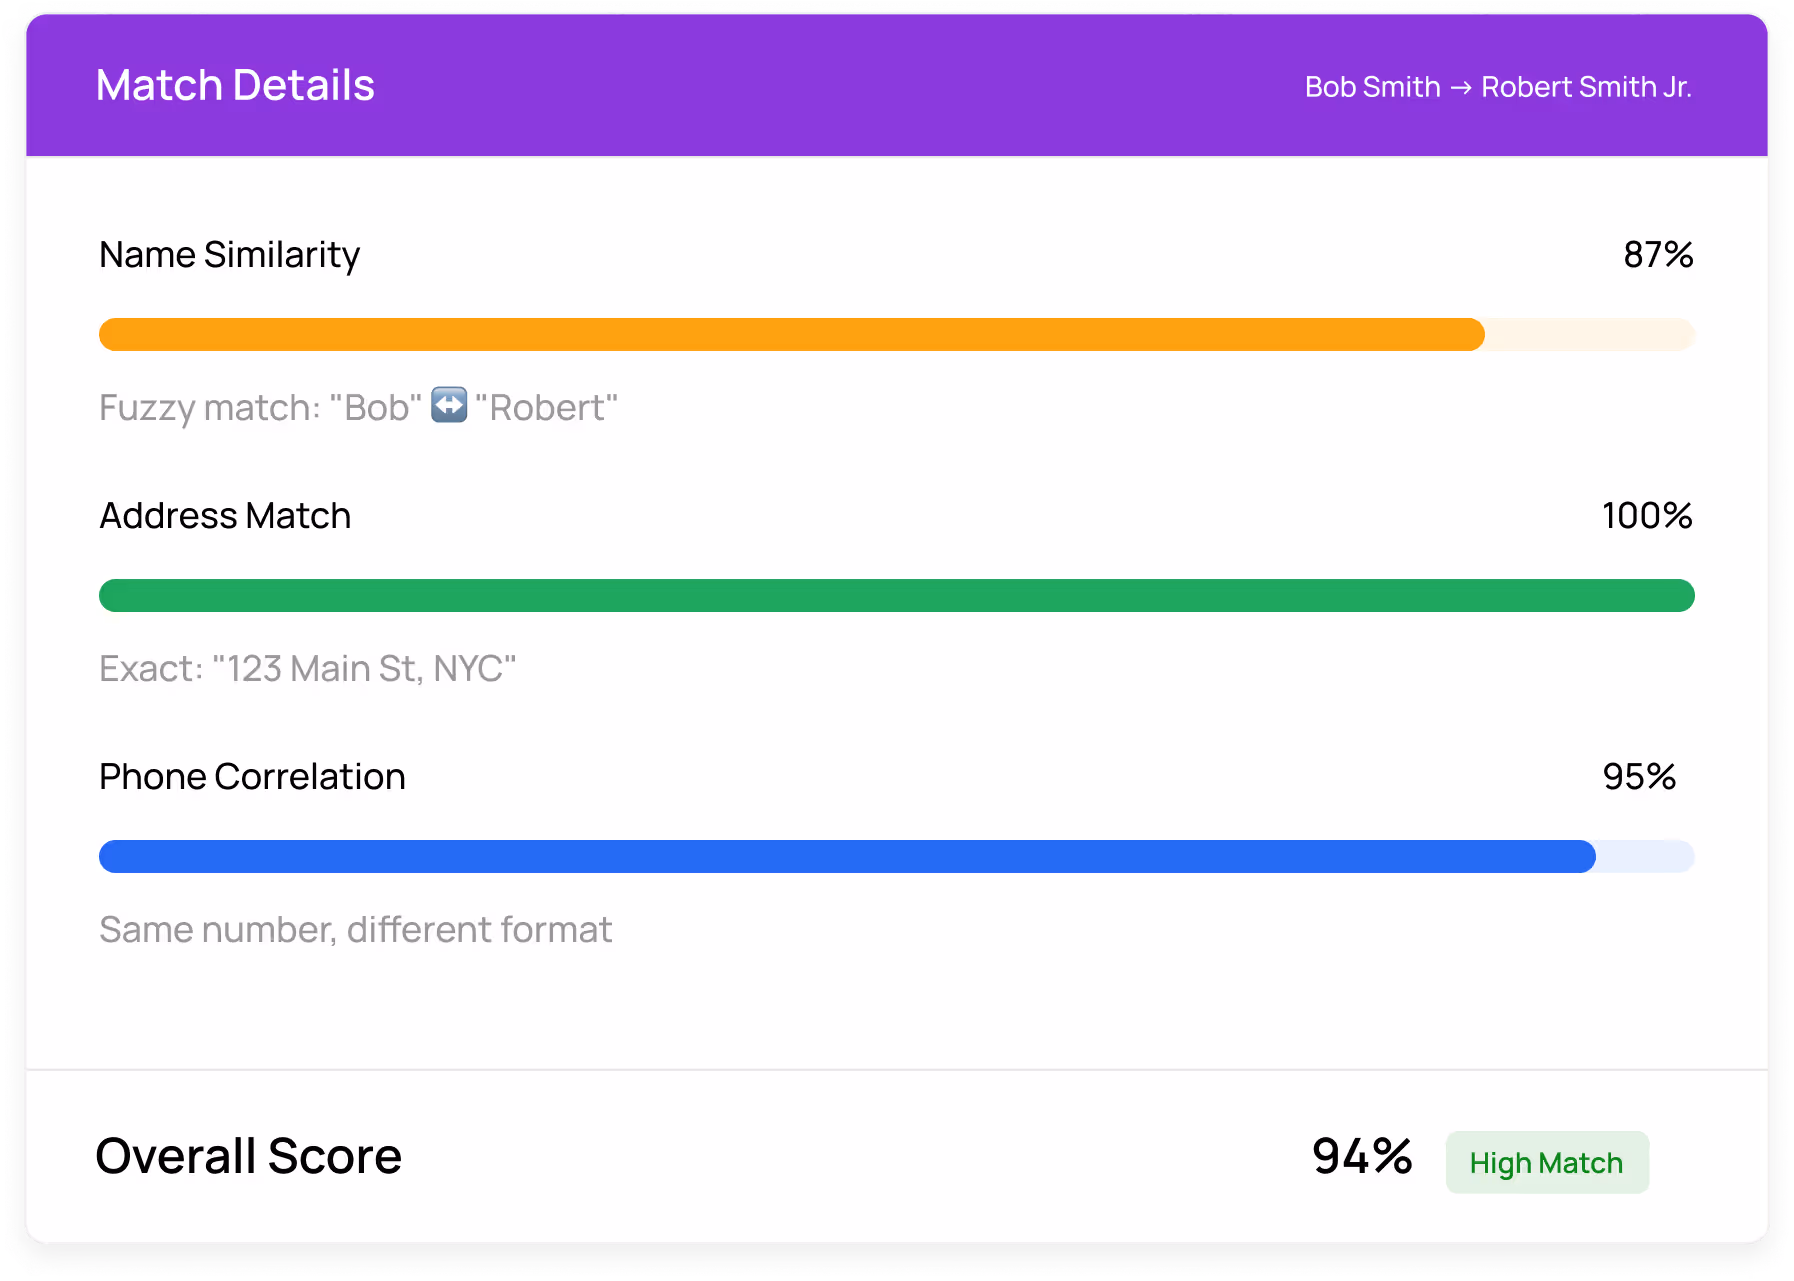Image resolution: width=1794 pixels, height=1281 pixels.
Task: Click the fuzzy match description text
Action: (x=356, y=406)
